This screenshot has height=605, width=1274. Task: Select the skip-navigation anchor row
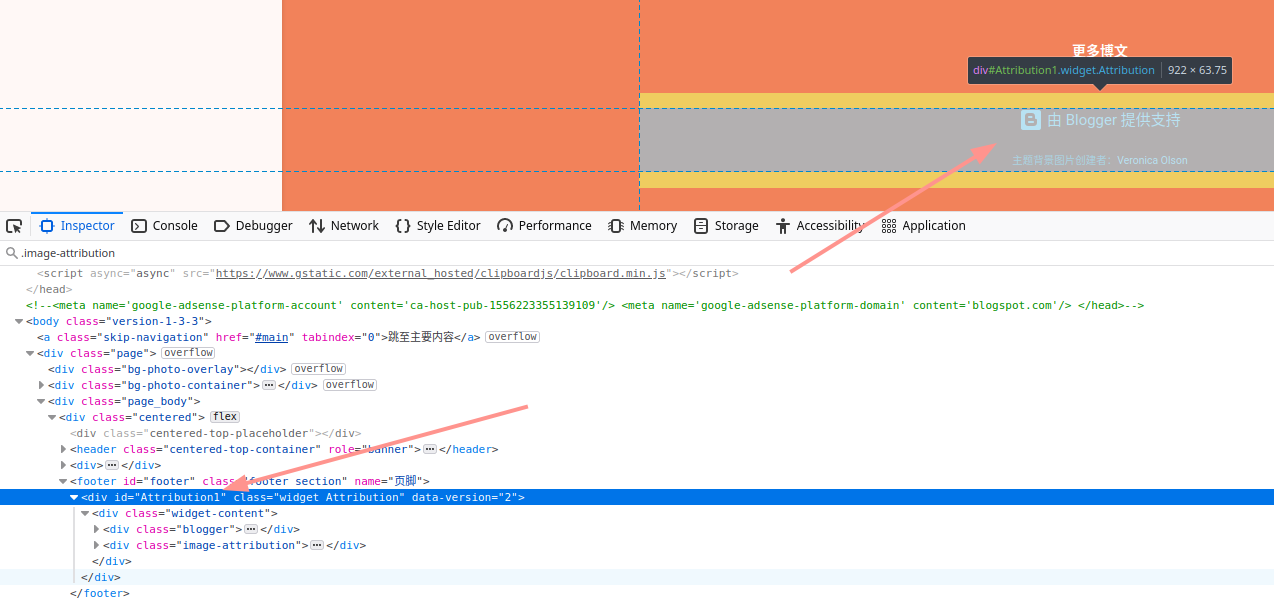point(637,337)
